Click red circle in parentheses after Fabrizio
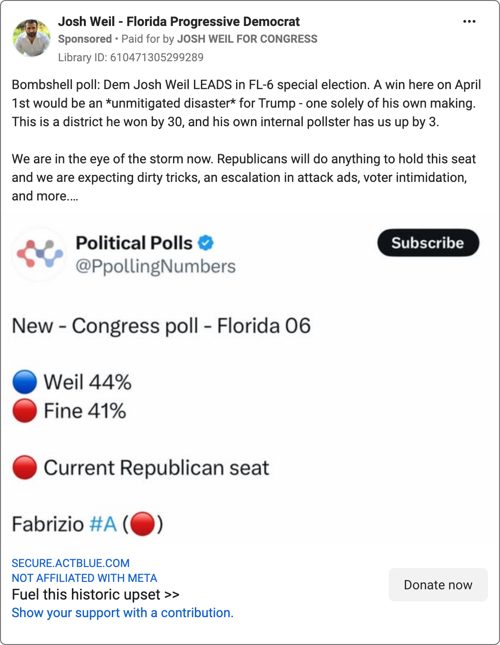The image size is (500, 645). 143,524
